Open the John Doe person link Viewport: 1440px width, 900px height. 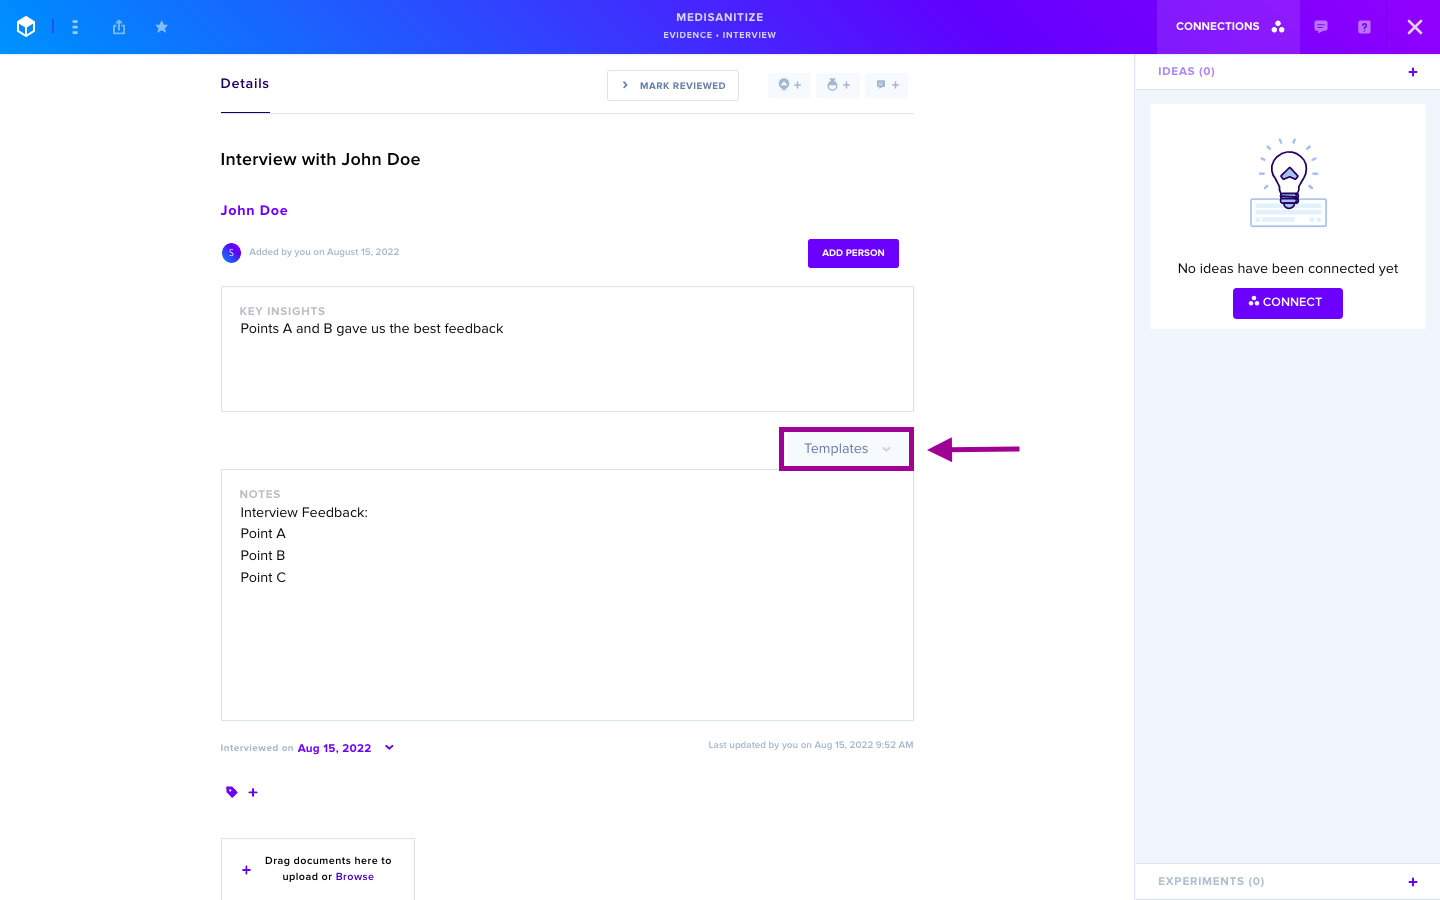tap(254, 211)
